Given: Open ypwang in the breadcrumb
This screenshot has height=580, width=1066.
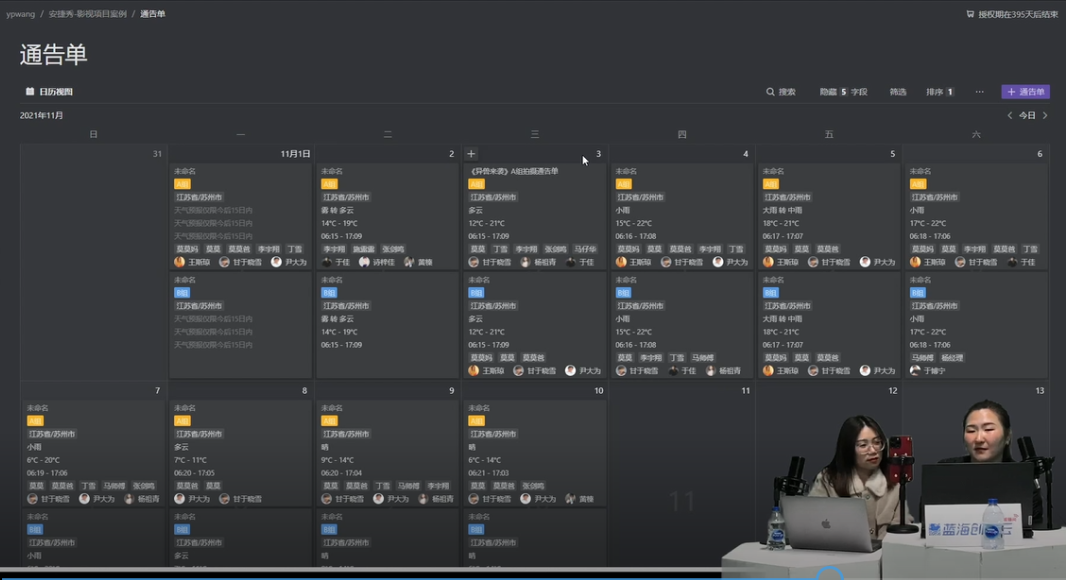Looking at the screenshot, I should pyautogui.click(x=20, y=14).
